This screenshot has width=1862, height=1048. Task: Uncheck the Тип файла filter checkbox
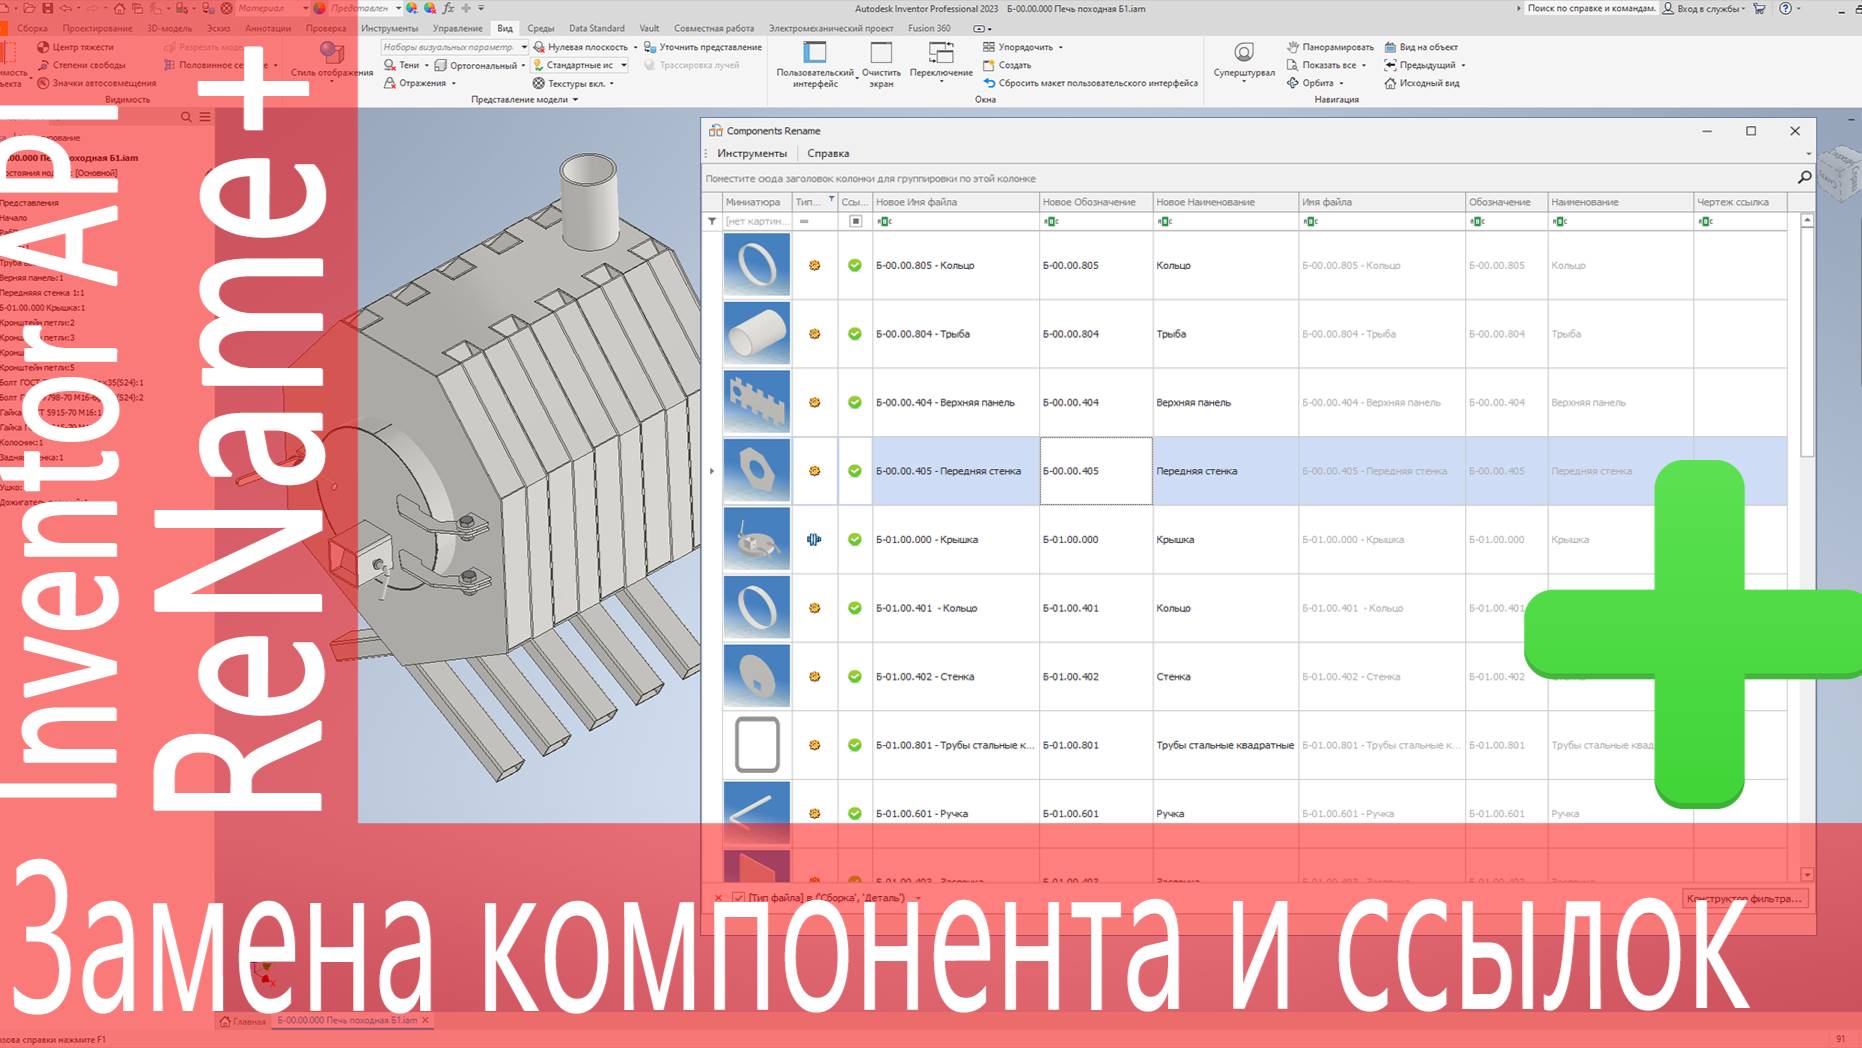(737, 898)
